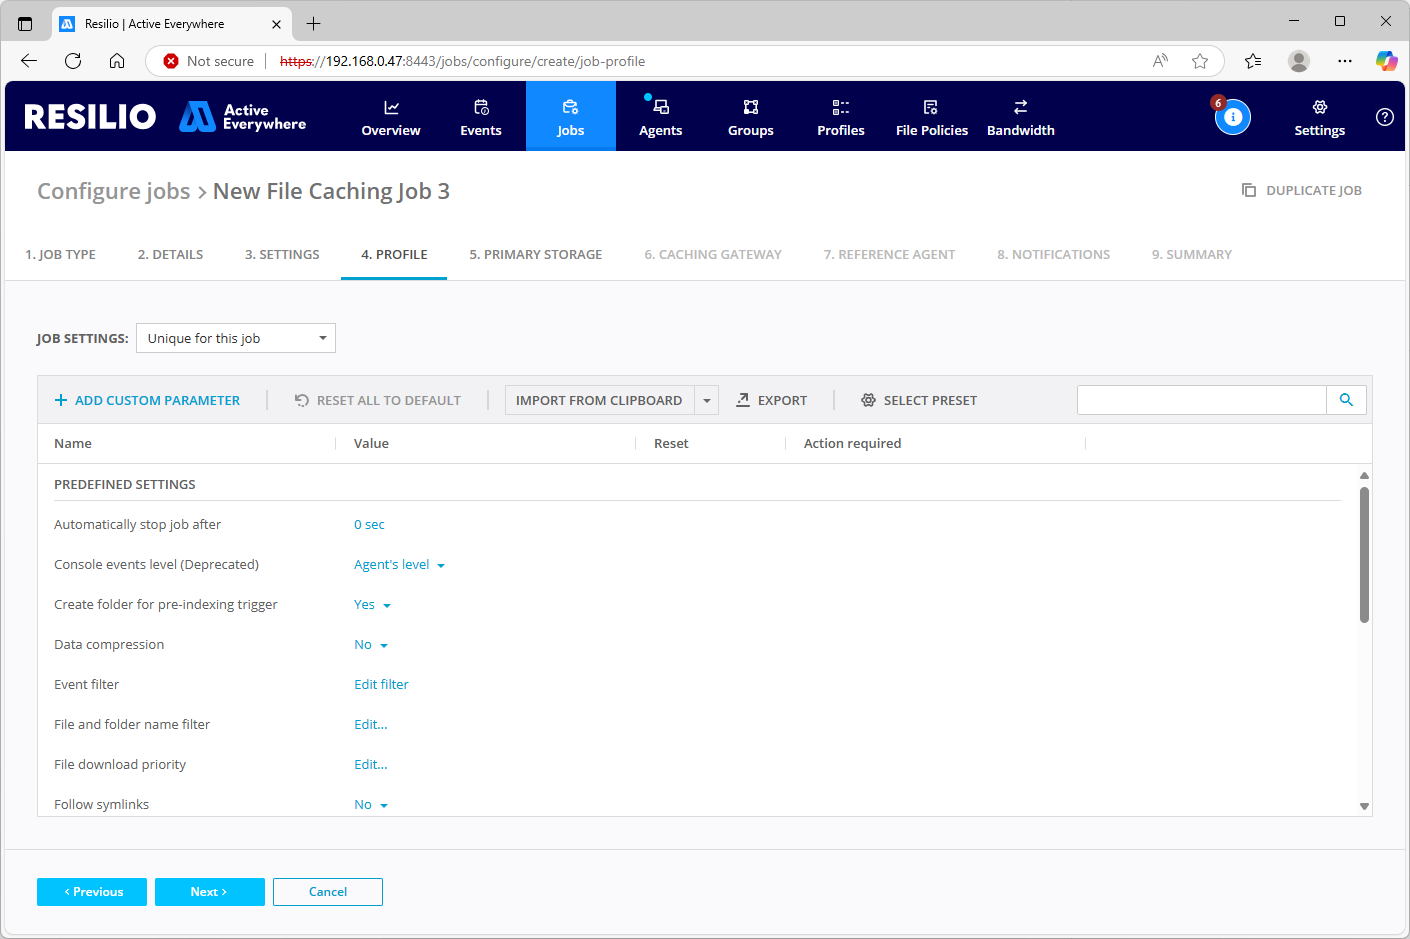Expand the 'Console events level' dropdown
The width and height of the screenshot is (1410, 939).
click(x=399, y=564)
